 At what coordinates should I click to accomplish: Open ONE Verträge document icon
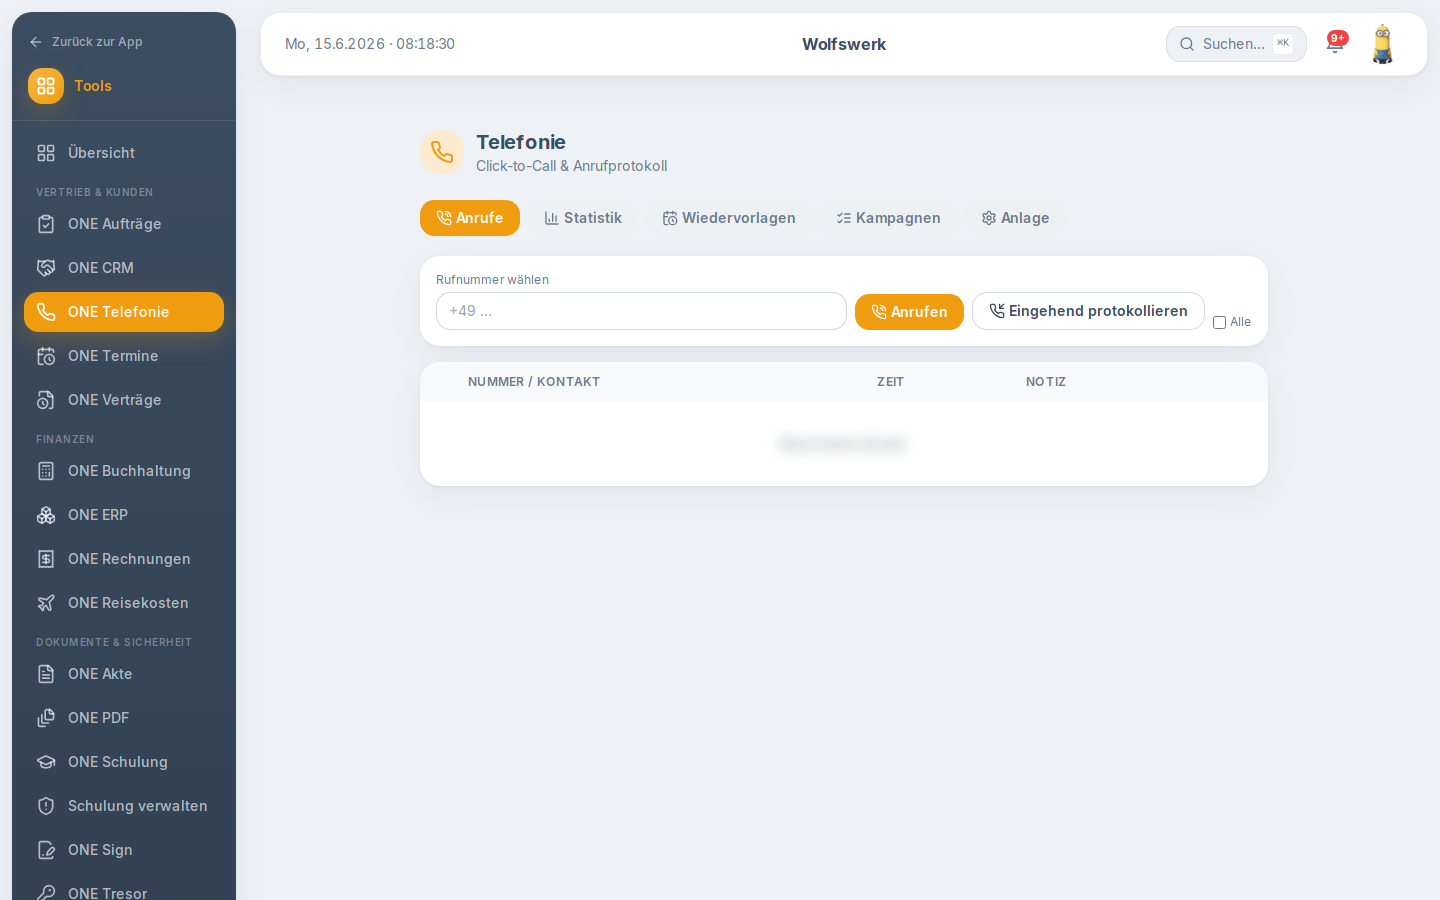click(x=46, y=400)
